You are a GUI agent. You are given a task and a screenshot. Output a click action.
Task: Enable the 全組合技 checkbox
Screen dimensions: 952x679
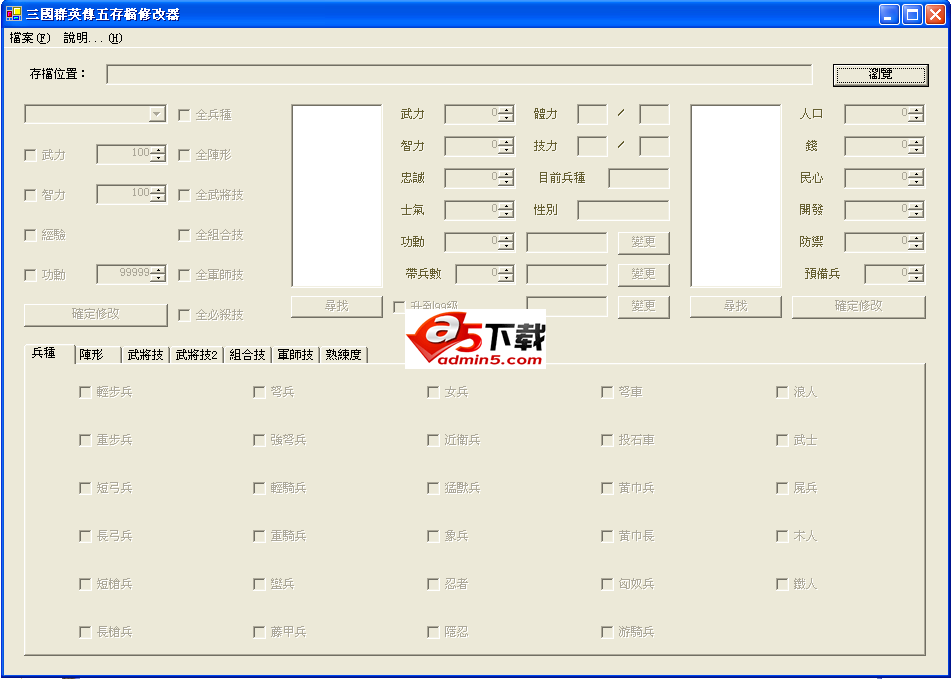pyautogui.click(x=184, y=235)
